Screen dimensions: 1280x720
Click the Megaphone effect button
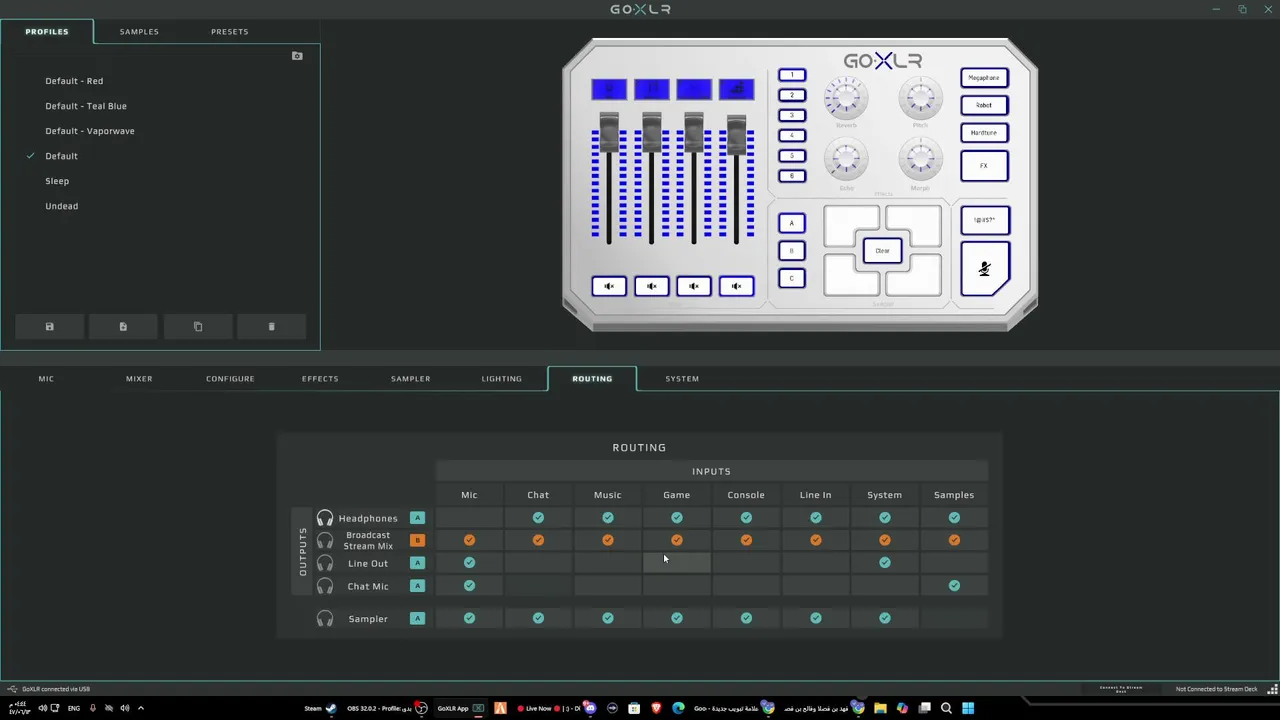(984, 78)
